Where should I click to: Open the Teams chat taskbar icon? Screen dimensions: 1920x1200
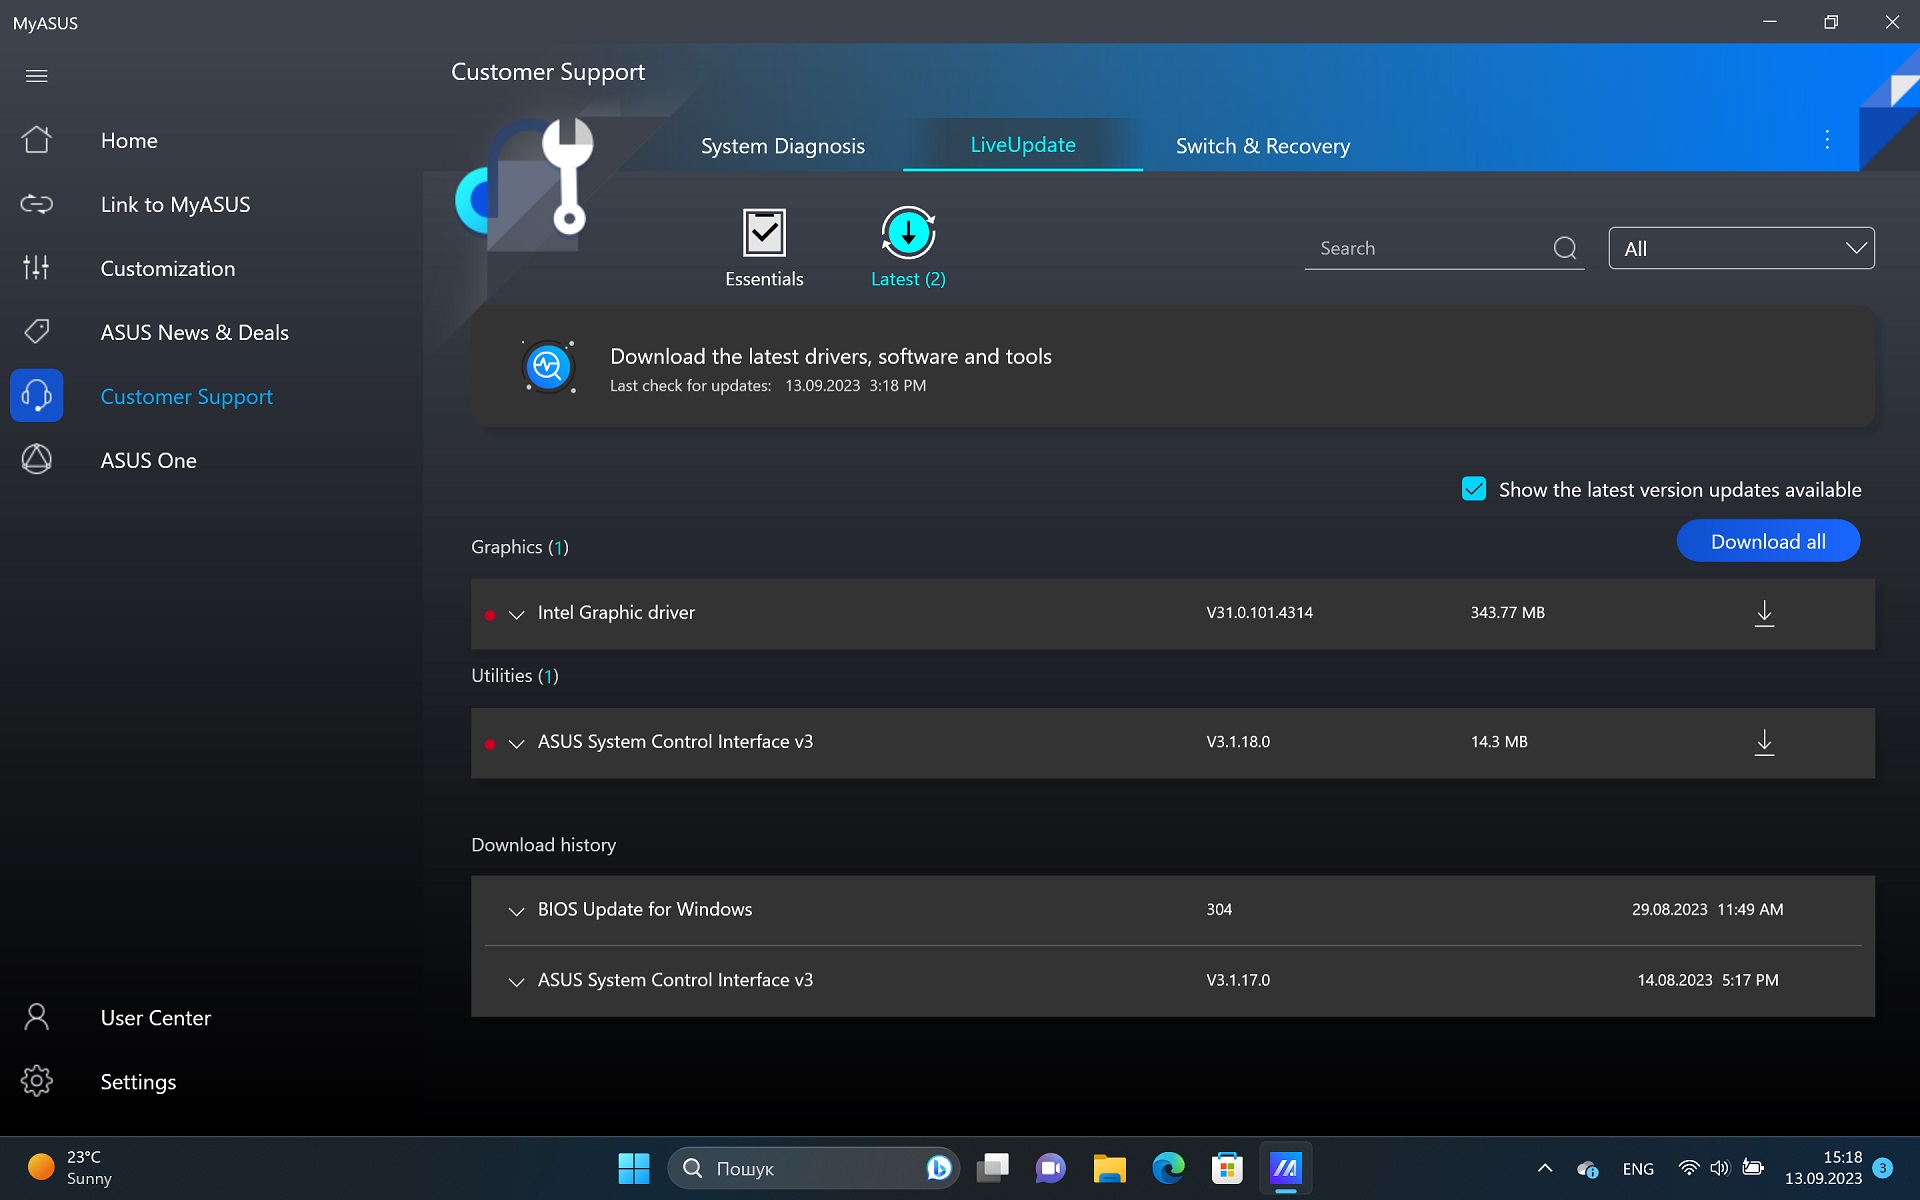click(x=1050, y=1168)
